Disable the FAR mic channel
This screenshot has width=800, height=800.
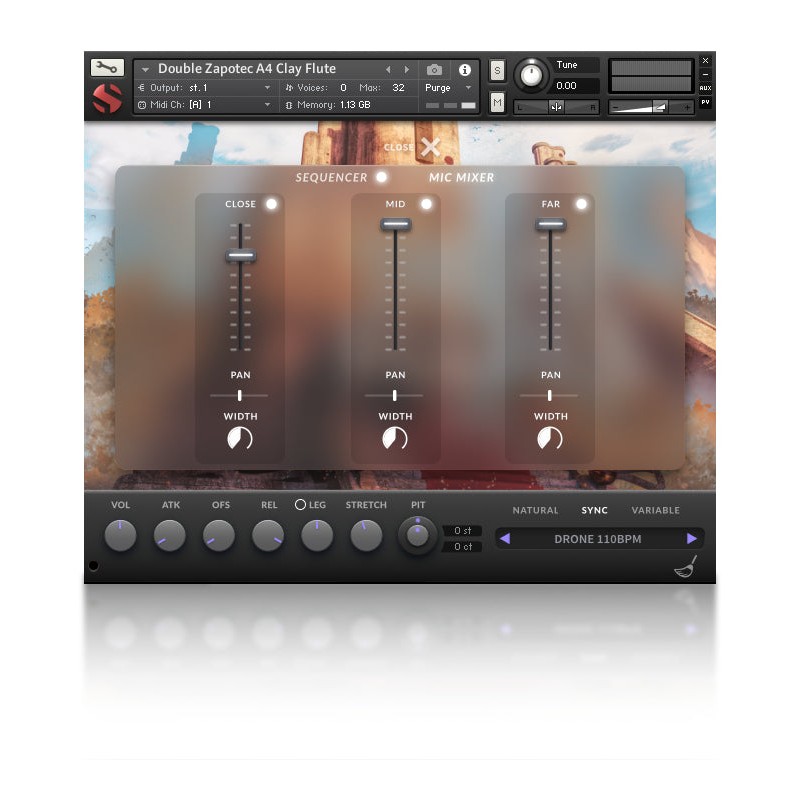(581, 204)
